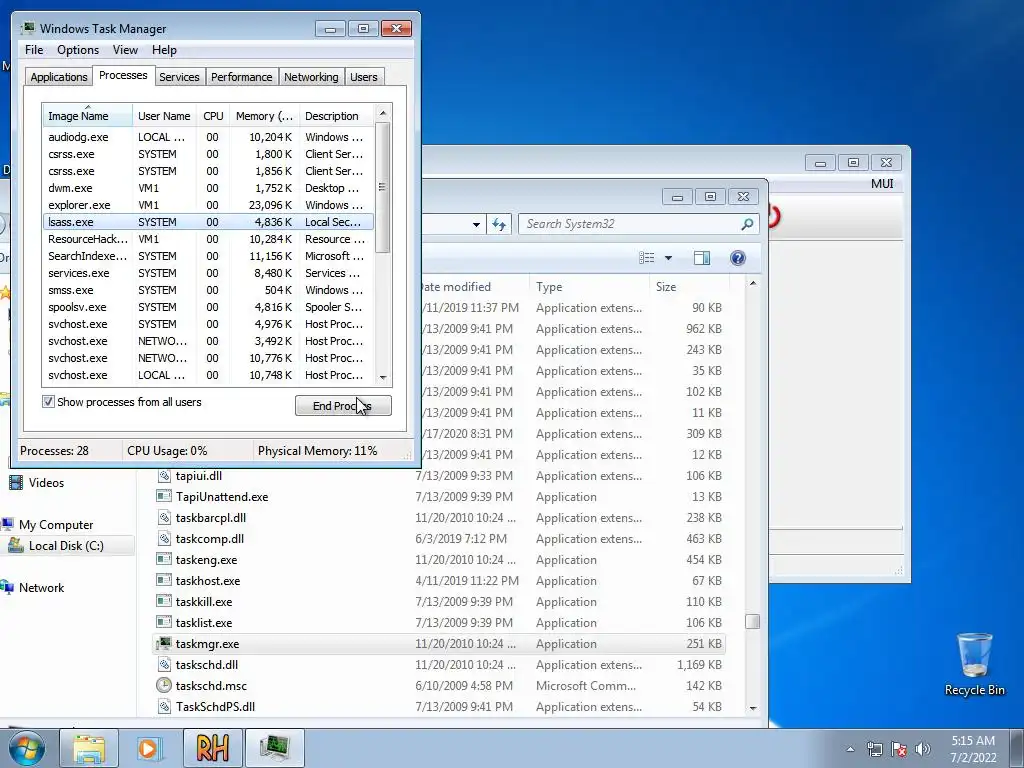This screenshot has height=768, width=1024.
Task: Open the address bar history dropdown
Action: point(476,224)
